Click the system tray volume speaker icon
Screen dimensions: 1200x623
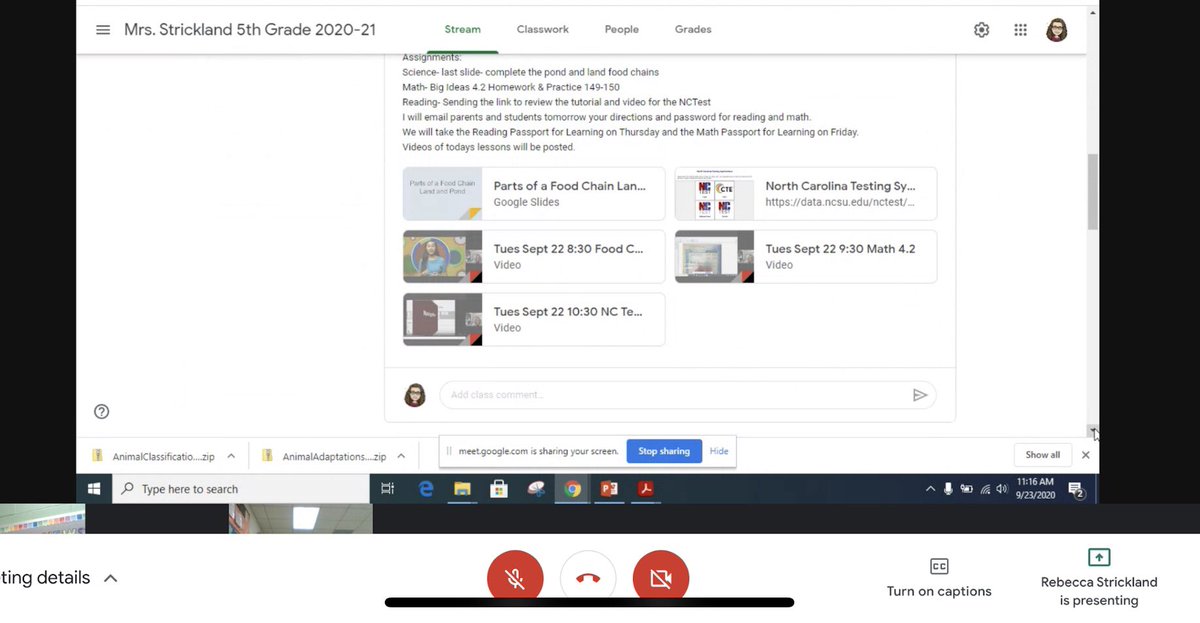[1002, 489]
